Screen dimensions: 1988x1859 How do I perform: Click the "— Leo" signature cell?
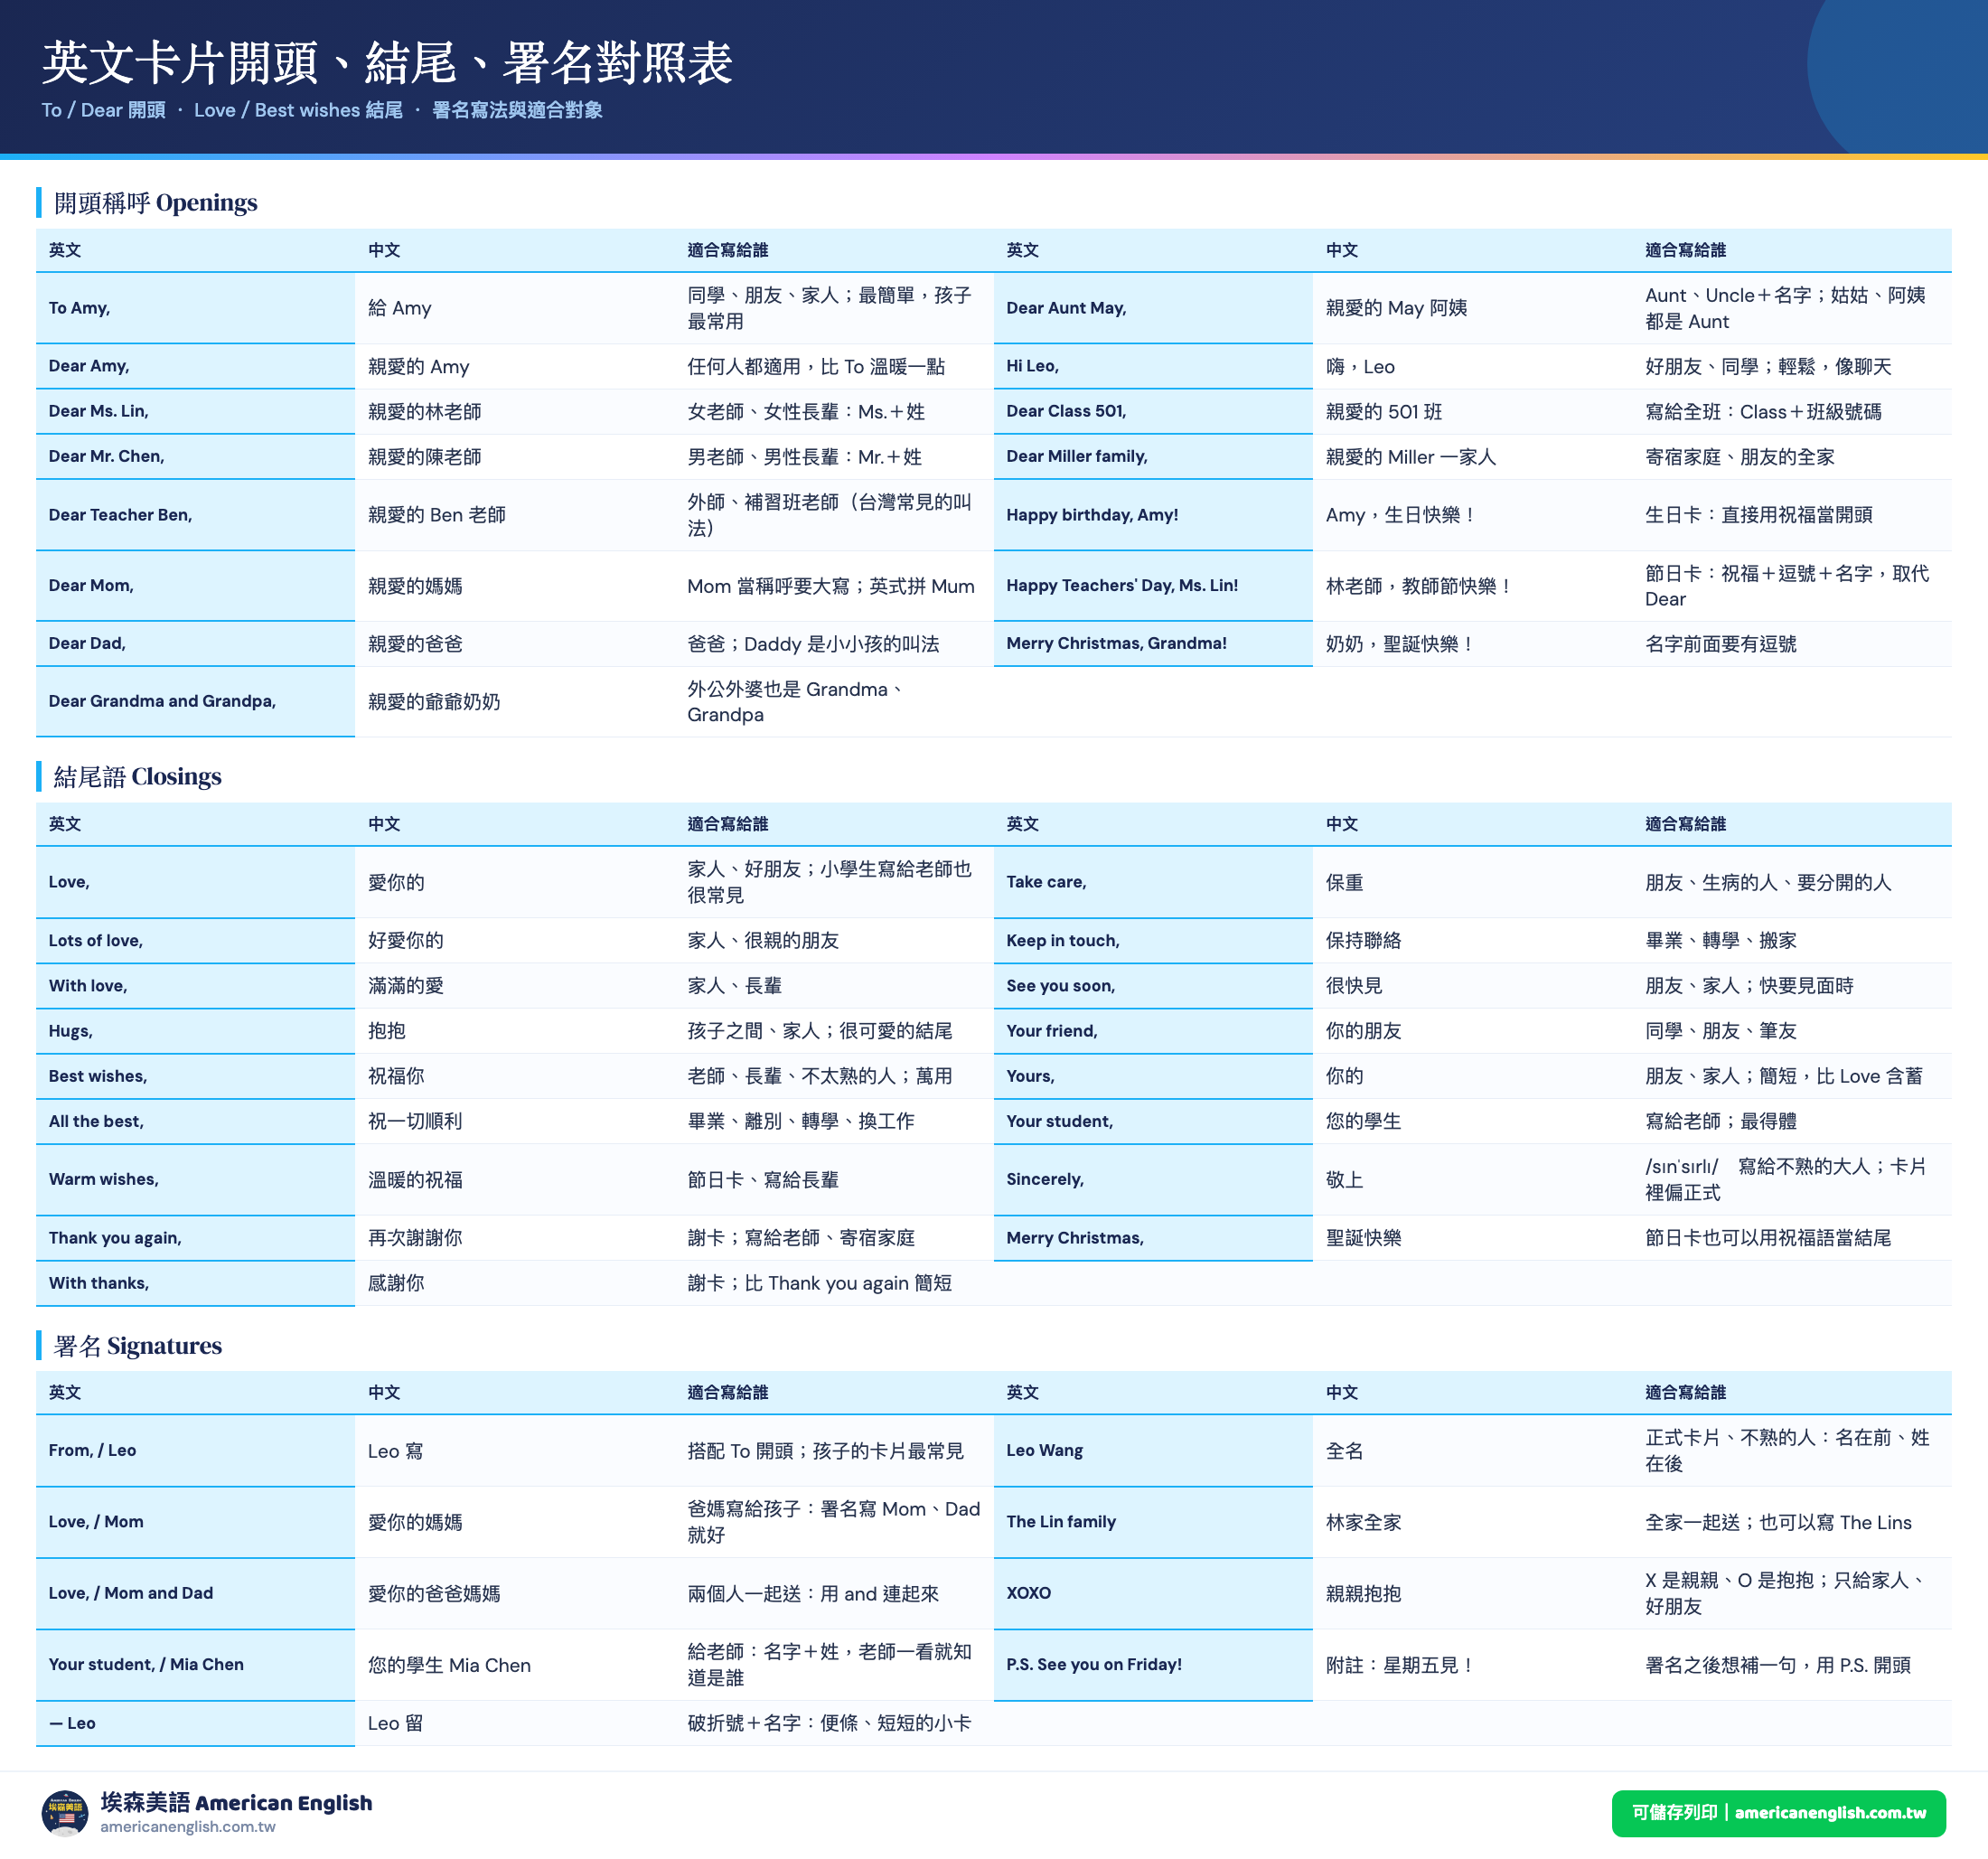195,1723
